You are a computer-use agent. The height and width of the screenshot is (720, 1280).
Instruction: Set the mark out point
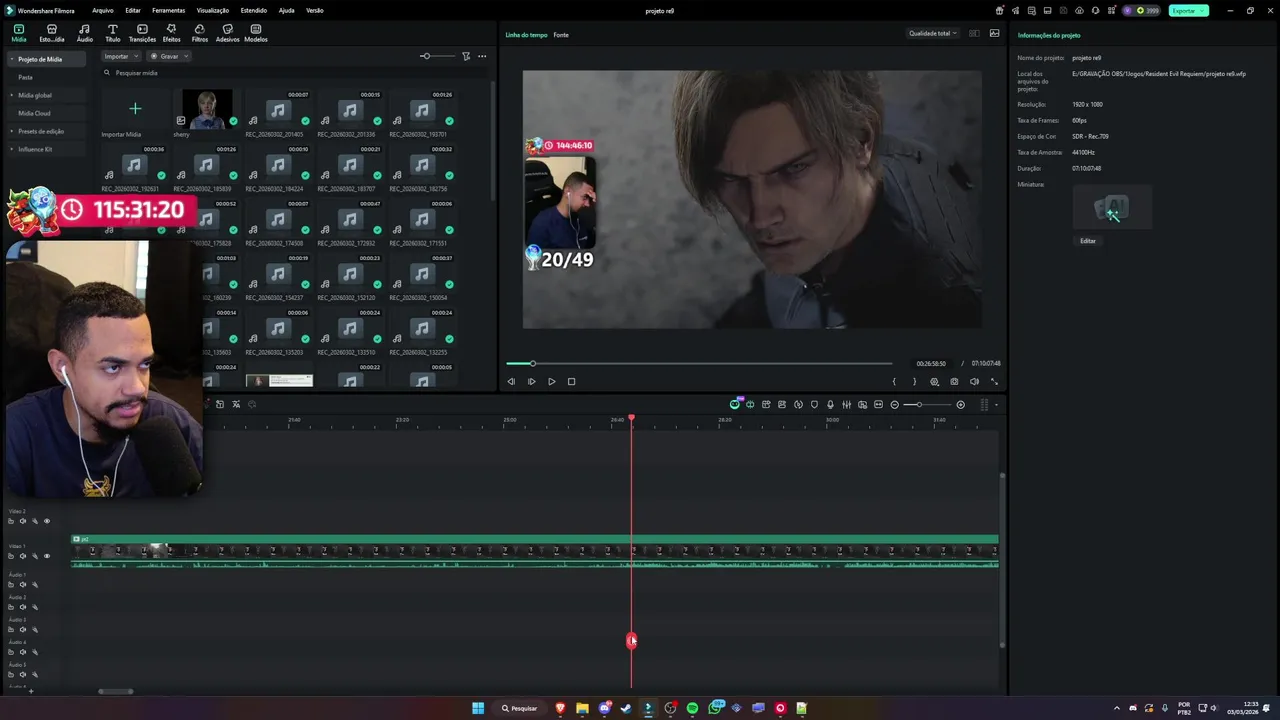tap(914, 381)
